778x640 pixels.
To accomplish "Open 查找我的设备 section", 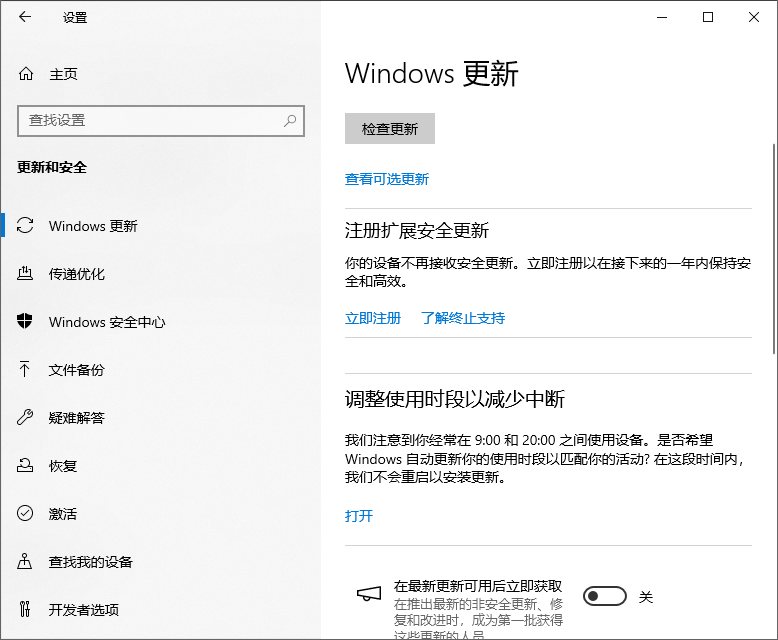I will pos(160,562).
